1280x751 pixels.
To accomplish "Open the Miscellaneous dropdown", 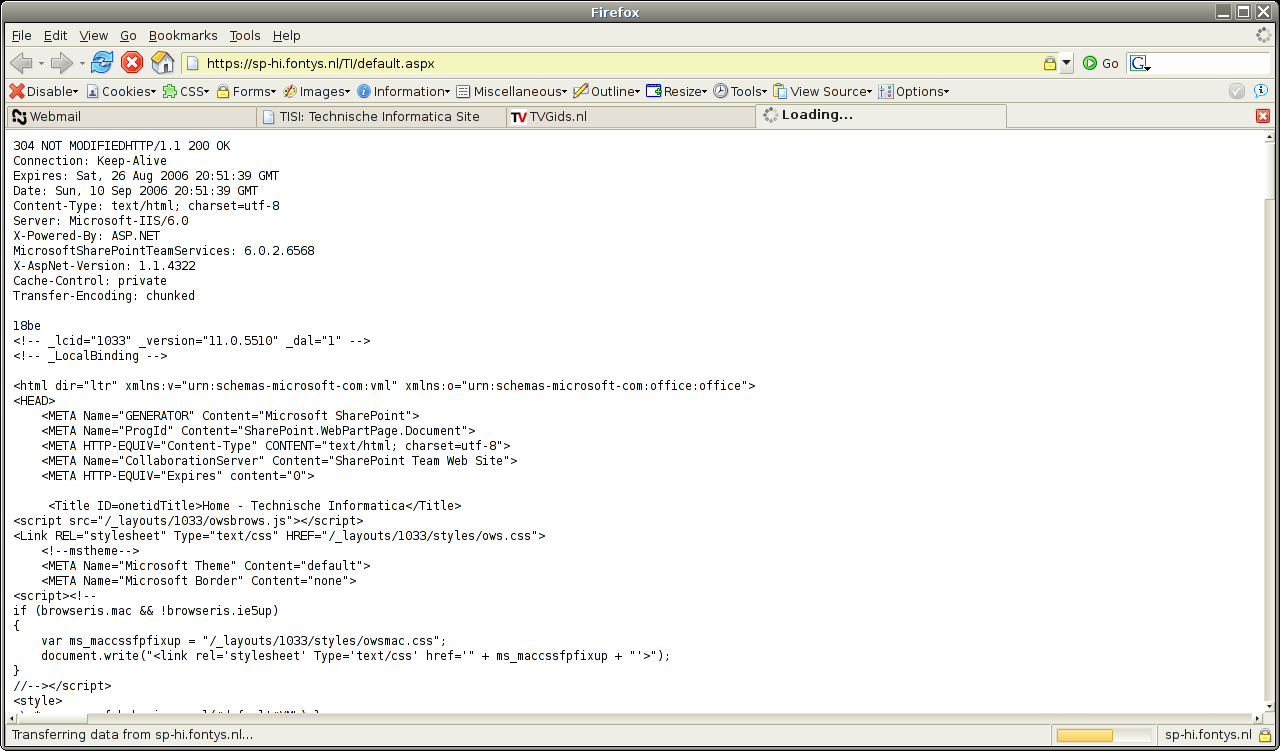I will coord(512,91).
